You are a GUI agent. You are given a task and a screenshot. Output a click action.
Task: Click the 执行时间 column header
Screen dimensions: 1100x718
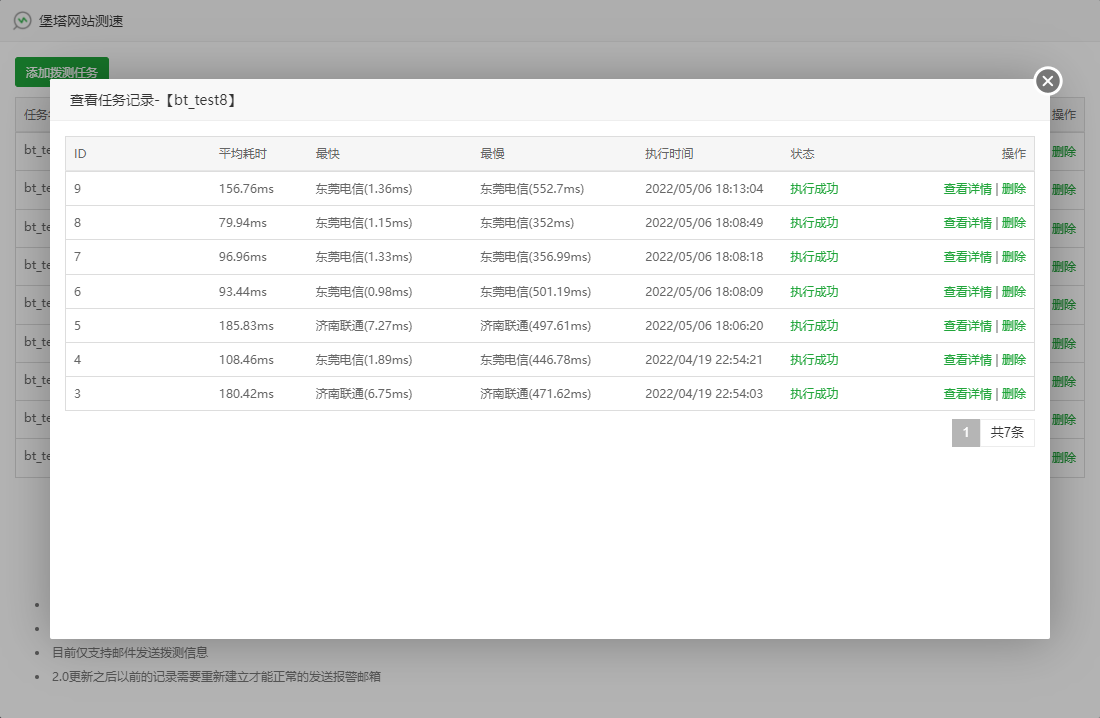pos(669,154)
